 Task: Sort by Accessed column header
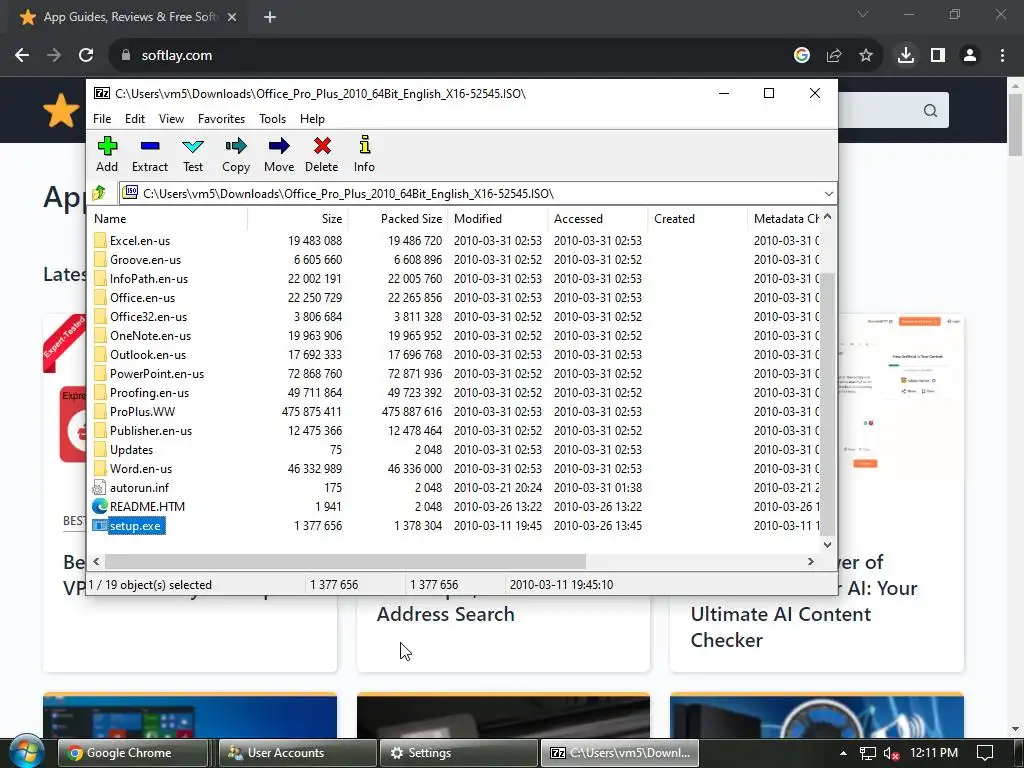598,219
